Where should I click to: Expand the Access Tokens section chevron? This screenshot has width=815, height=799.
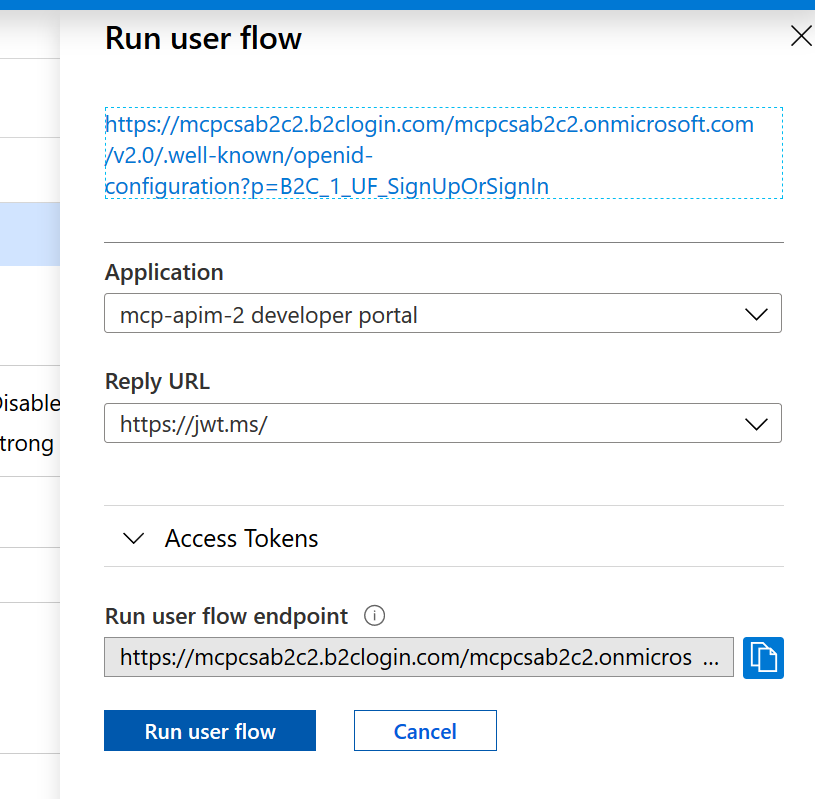pyautogui.click(x=133, y=538)
